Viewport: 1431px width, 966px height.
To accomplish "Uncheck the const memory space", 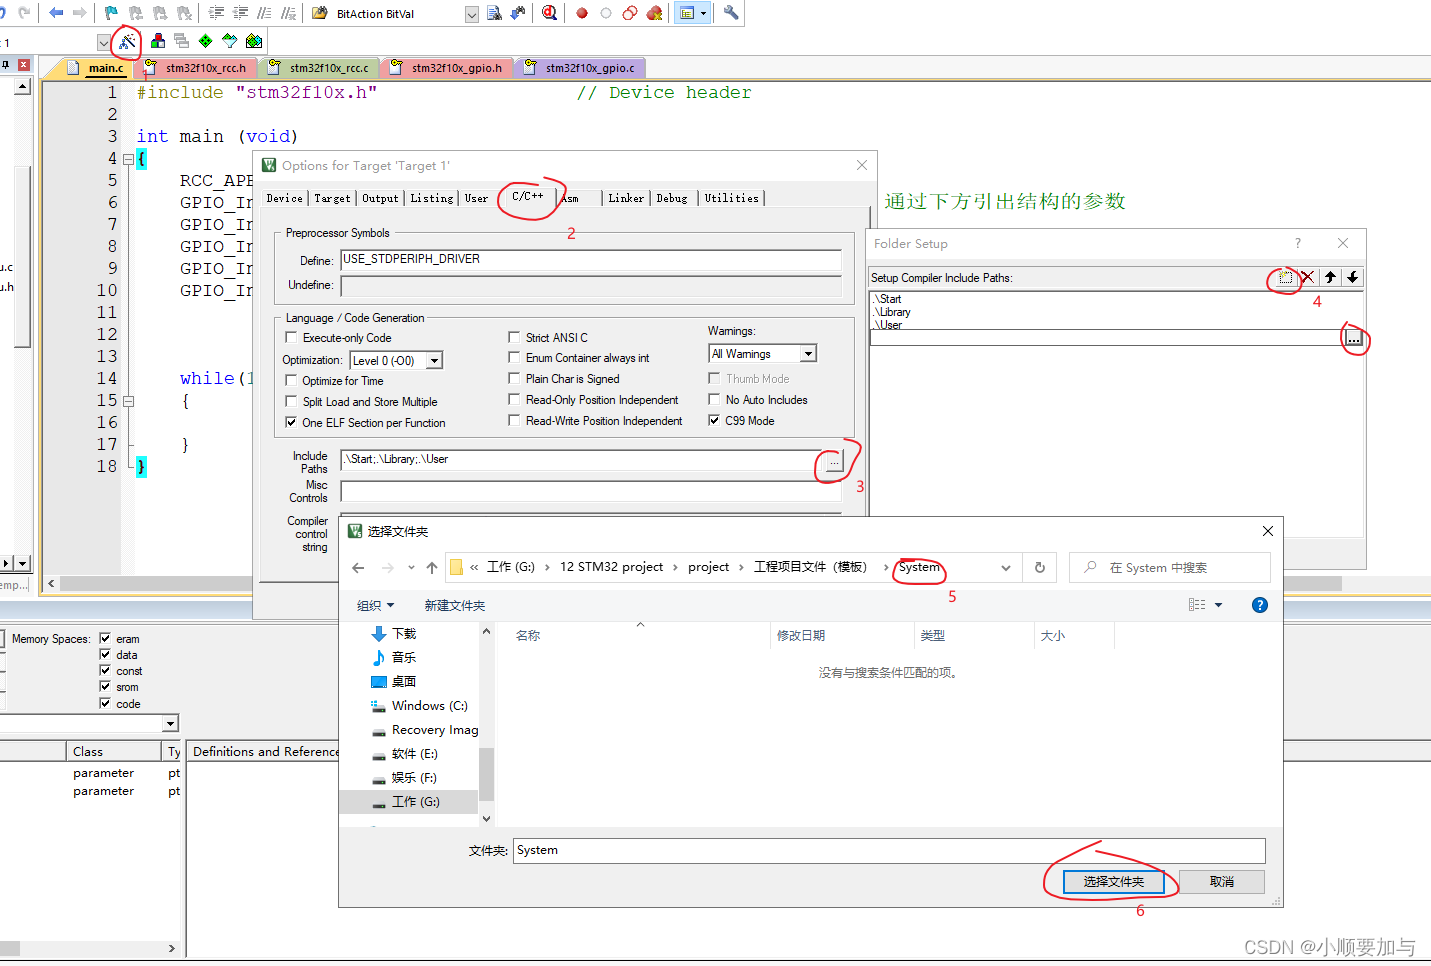I will 105,670.
